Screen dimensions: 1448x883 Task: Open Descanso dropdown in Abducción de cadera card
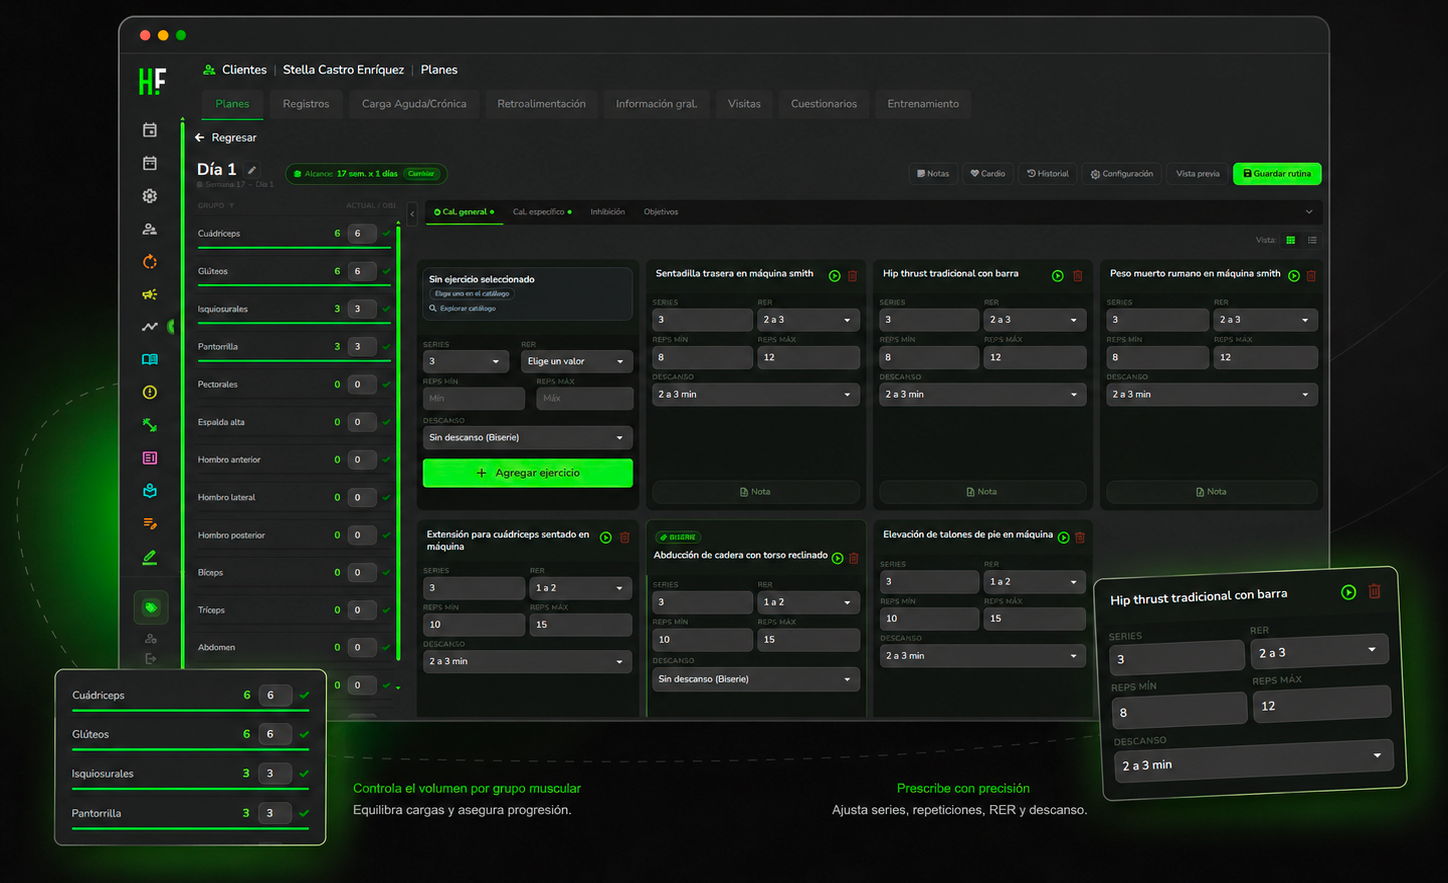[x=756, y=679]
